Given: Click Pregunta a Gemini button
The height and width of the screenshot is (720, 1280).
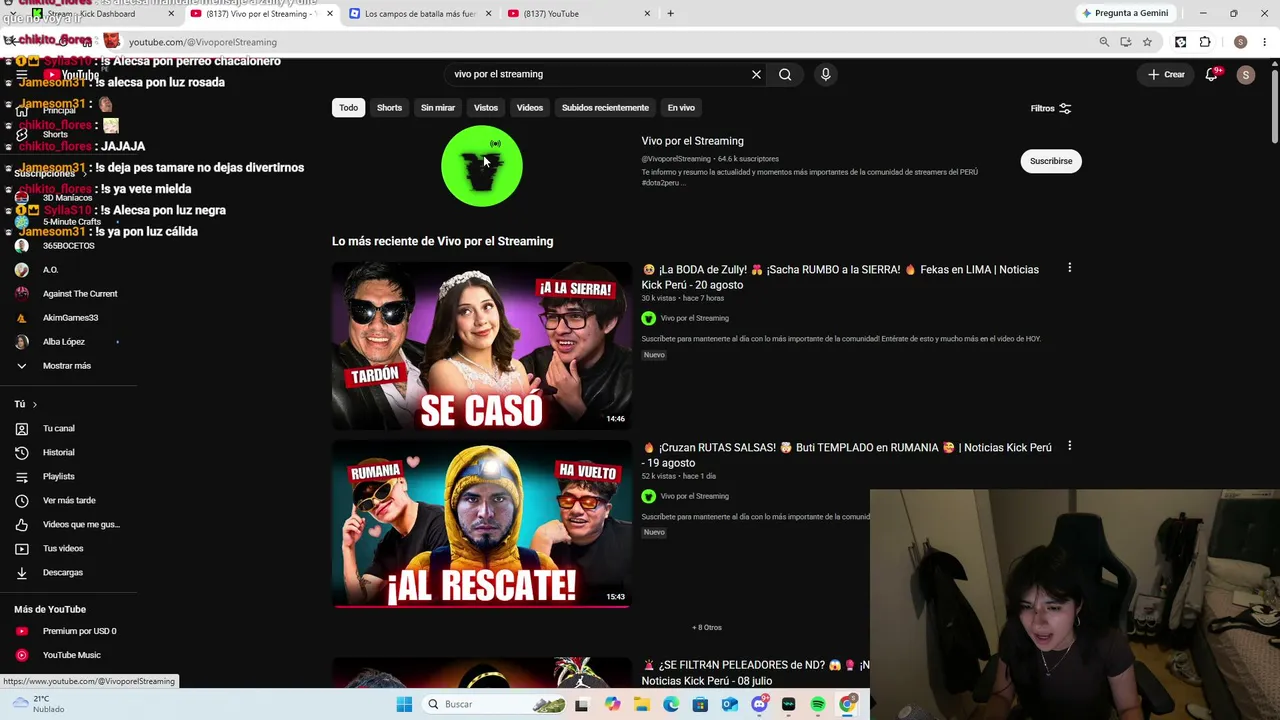Looking at the screenshot, I should coord(1125,14).
